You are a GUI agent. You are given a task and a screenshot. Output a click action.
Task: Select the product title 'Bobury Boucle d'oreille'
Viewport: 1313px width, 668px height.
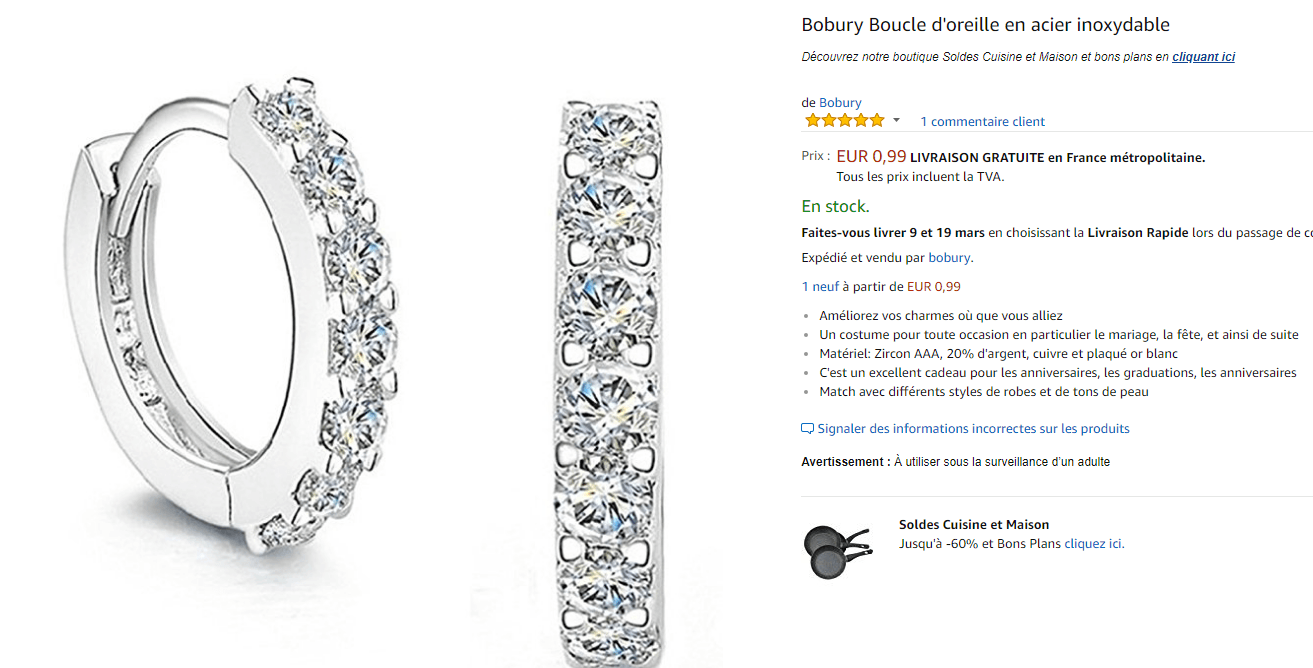(985, 24)
